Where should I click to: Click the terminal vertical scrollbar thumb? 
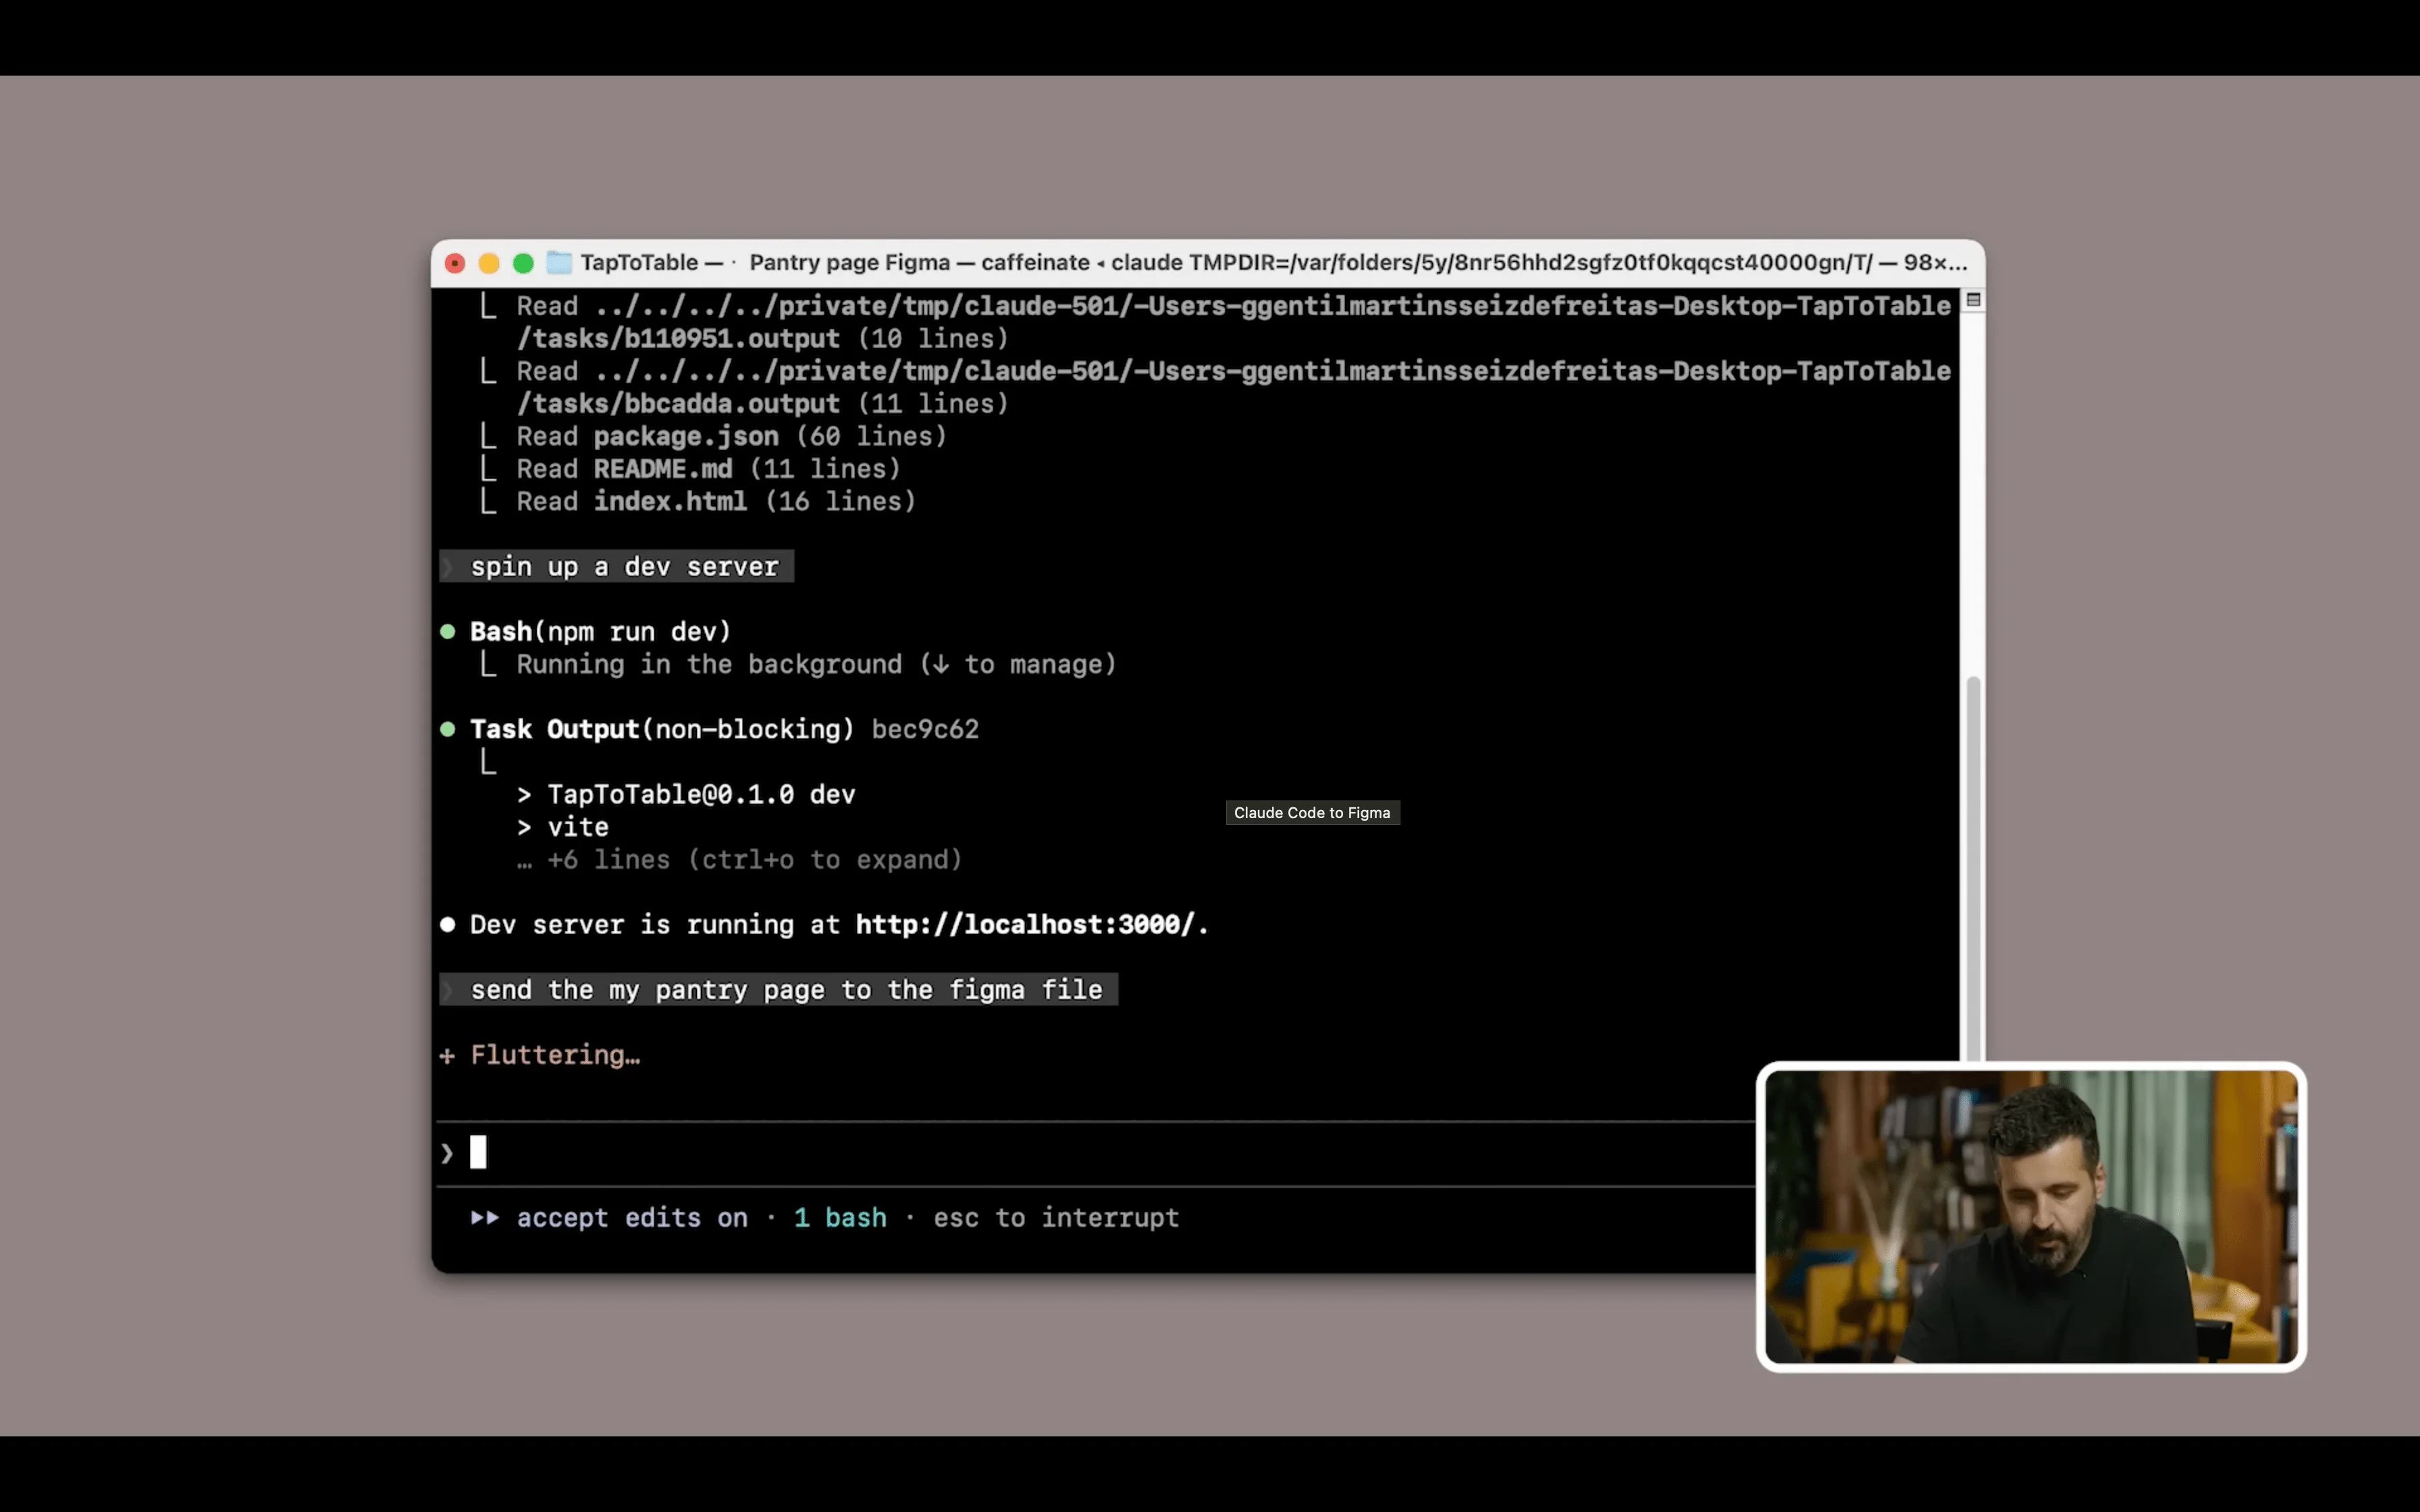pyautogui.click(x=1973, y=860)
